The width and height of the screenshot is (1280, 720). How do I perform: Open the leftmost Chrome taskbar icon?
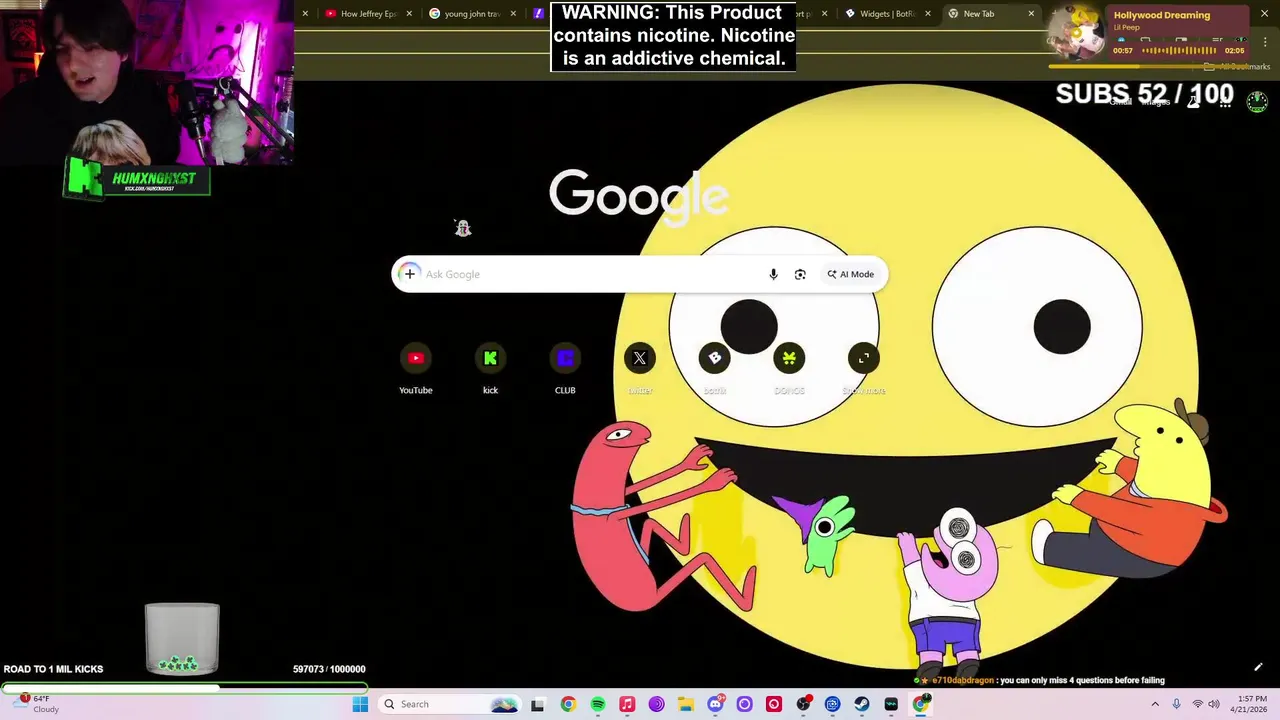[568, 704]
